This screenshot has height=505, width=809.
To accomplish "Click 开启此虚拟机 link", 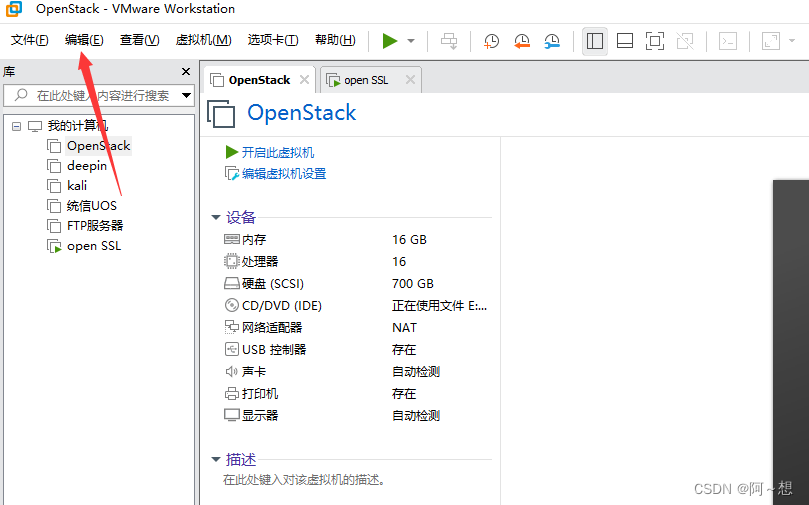I will click(x=278, y=153).
